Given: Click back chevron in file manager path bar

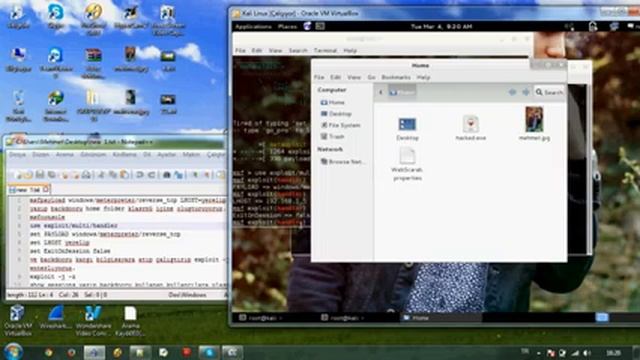Looking at the screenshot, I should coord(380,92).
